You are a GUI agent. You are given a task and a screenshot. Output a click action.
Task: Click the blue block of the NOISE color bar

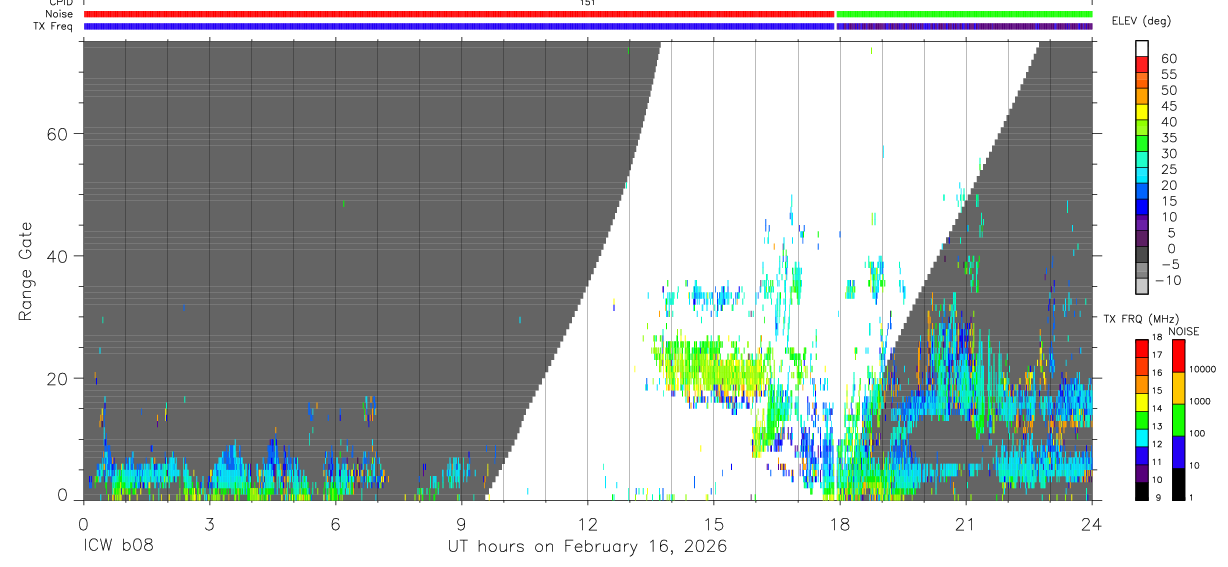(x=1178, y=452)
